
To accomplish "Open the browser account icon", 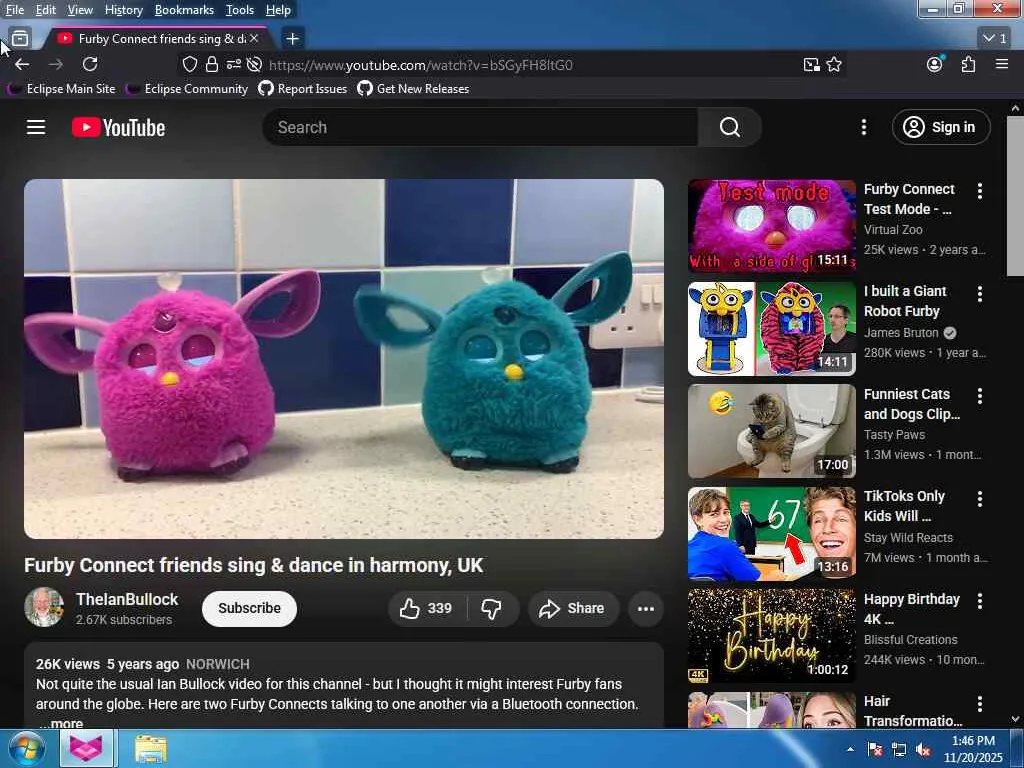I will click(935, 64).
